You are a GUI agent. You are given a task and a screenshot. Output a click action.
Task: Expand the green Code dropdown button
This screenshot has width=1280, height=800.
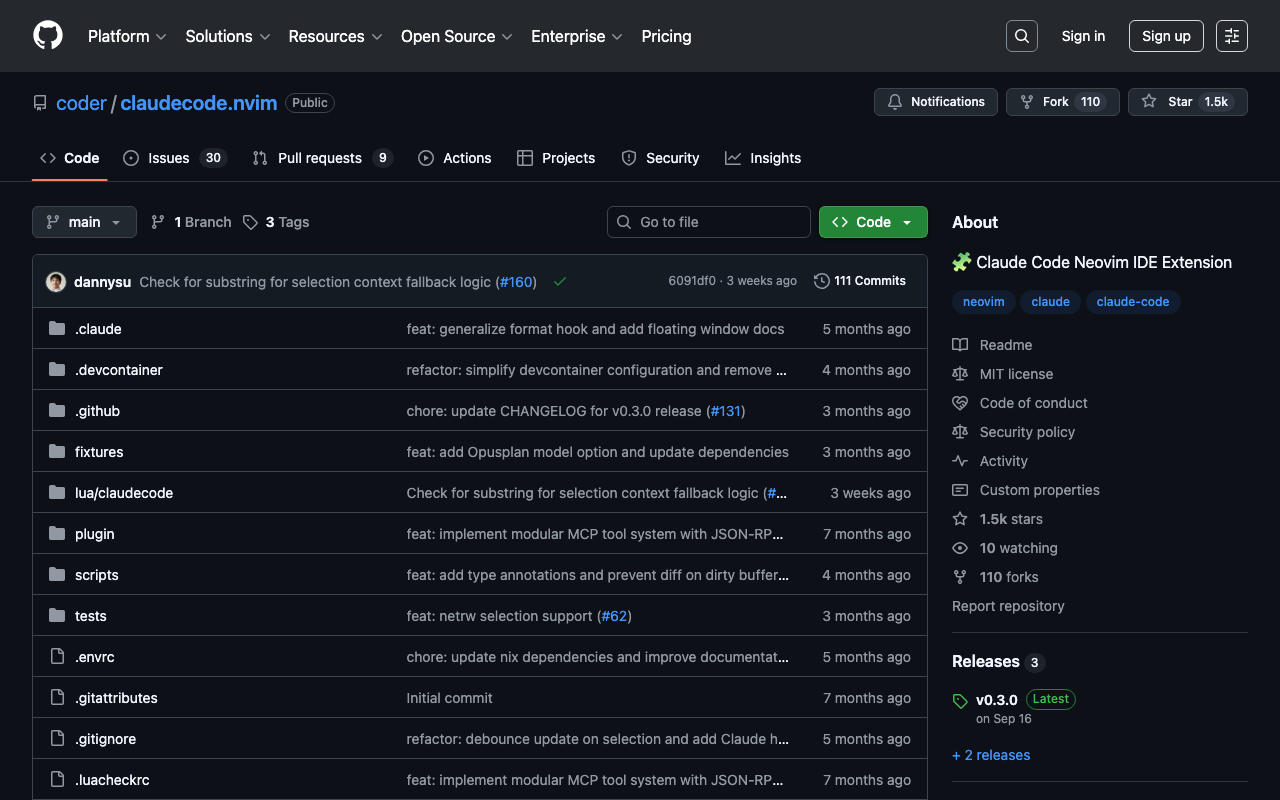click(x=872, y=222)
